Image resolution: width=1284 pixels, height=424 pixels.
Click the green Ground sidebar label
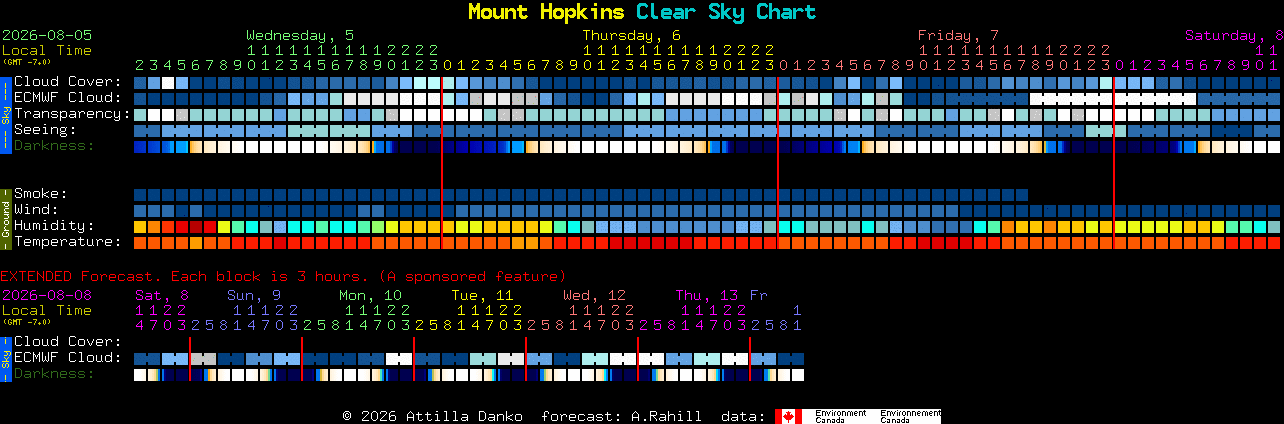5,218
